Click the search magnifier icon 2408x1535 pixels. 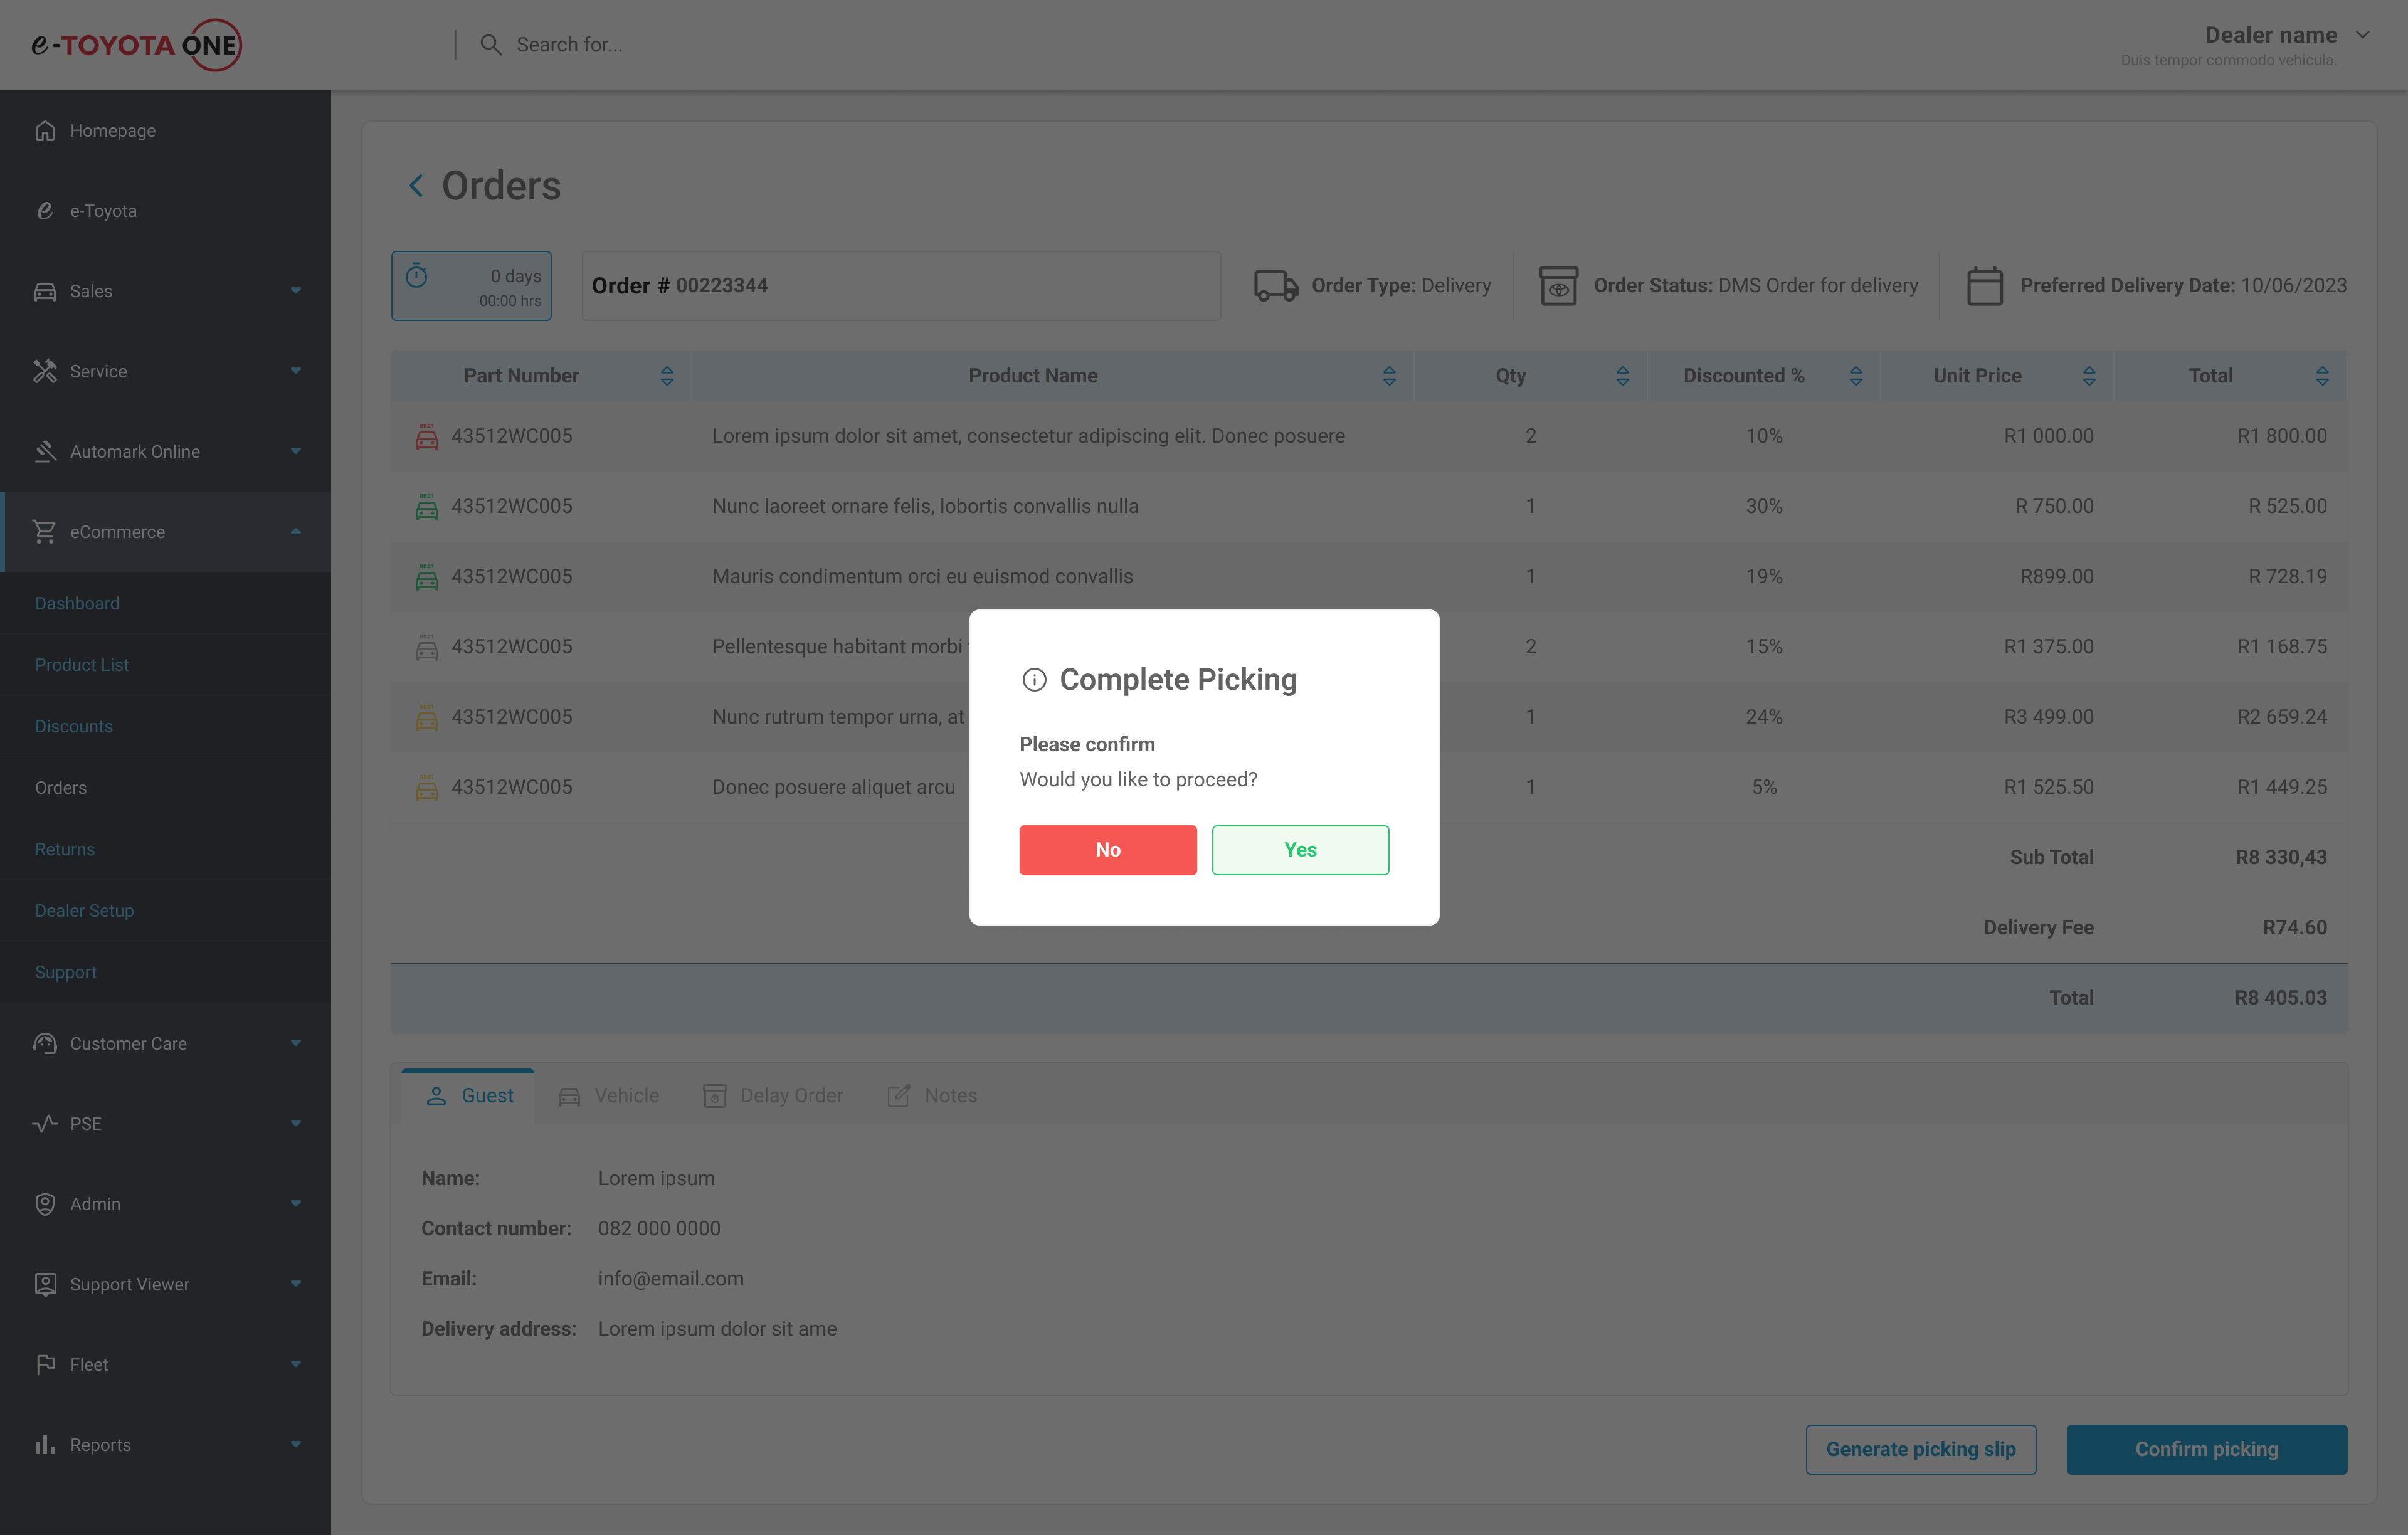[490, 45]
